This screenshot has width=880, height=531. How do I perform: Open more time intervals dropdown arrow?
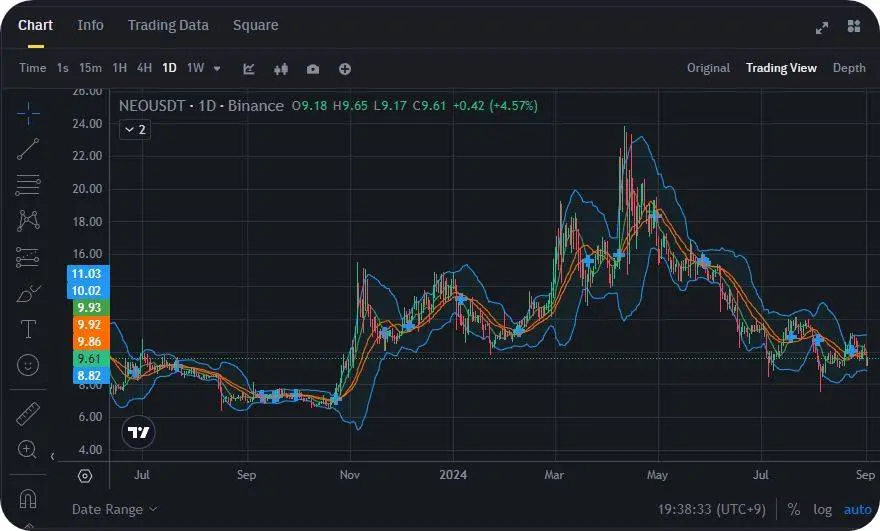pyautogui.click(x=217, y=68)
